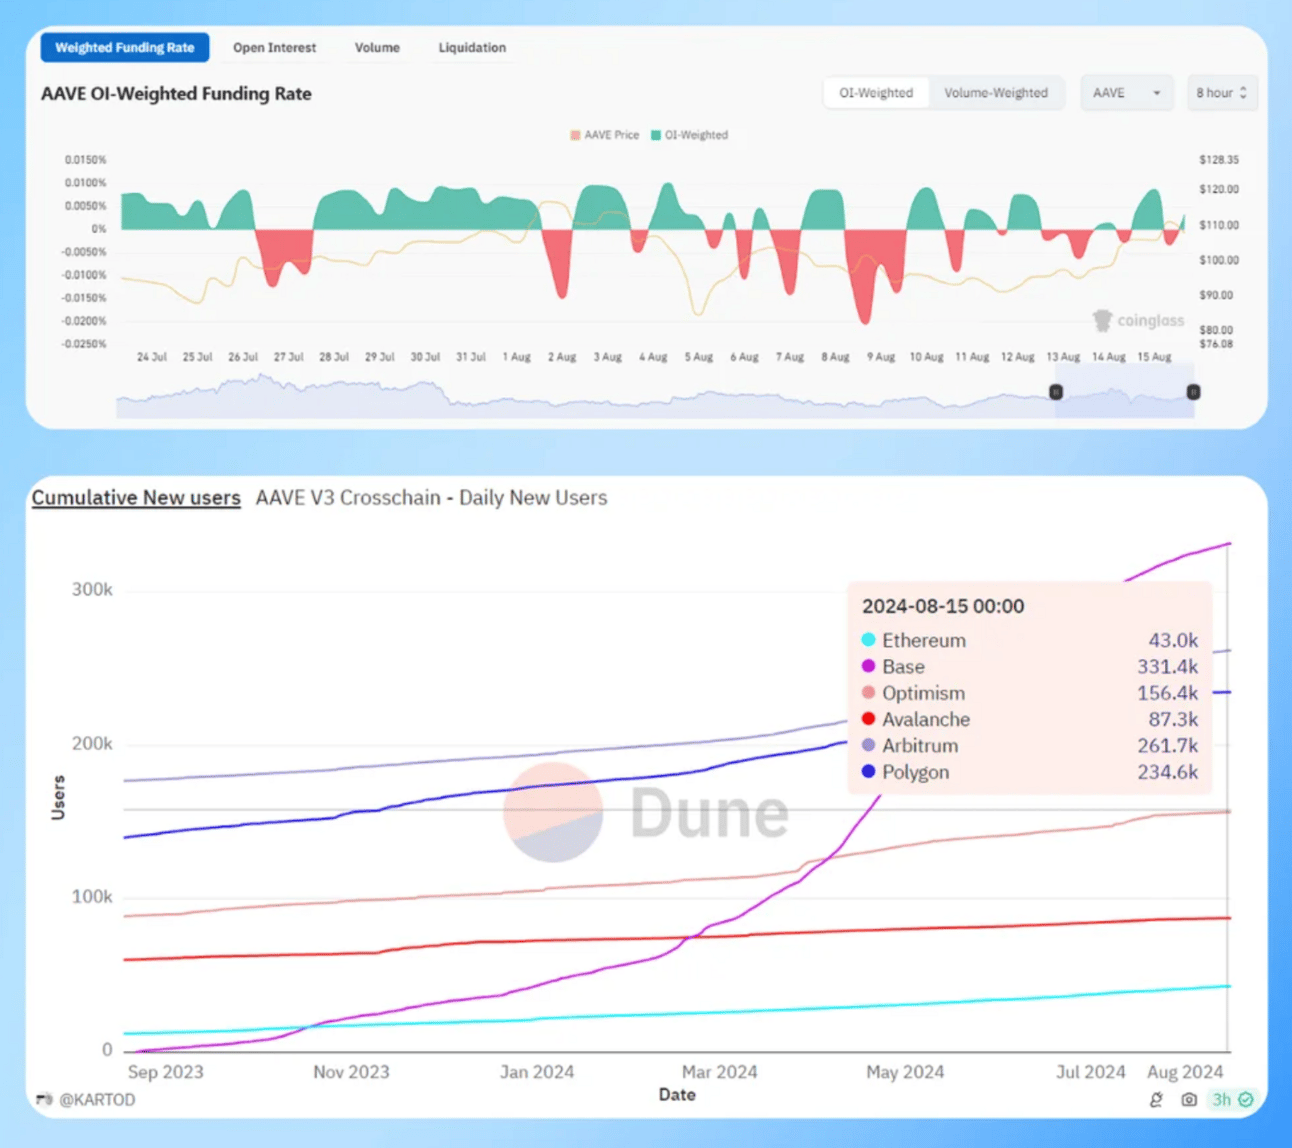Viewport: 1292px width, 1148px height.
Task: Click the left handle of the range slider
Action: [1056, 392]
